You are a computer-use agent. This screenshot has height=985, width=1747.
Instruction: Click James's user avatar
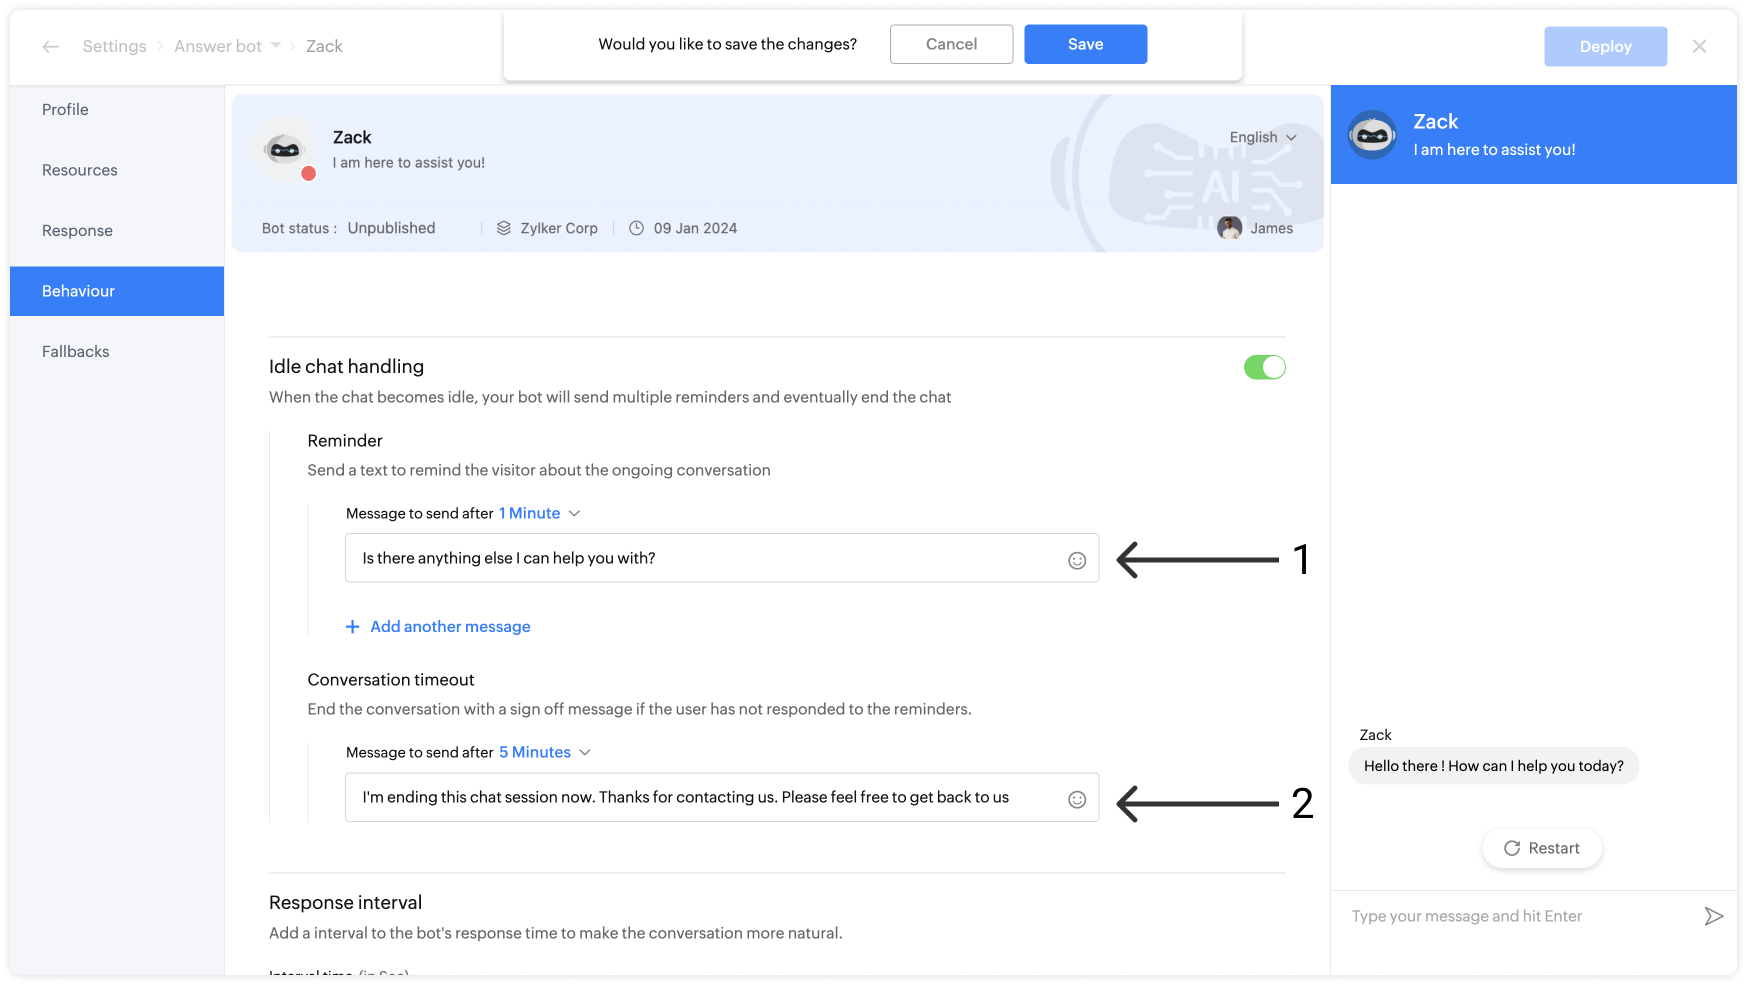pos(1229,228)
